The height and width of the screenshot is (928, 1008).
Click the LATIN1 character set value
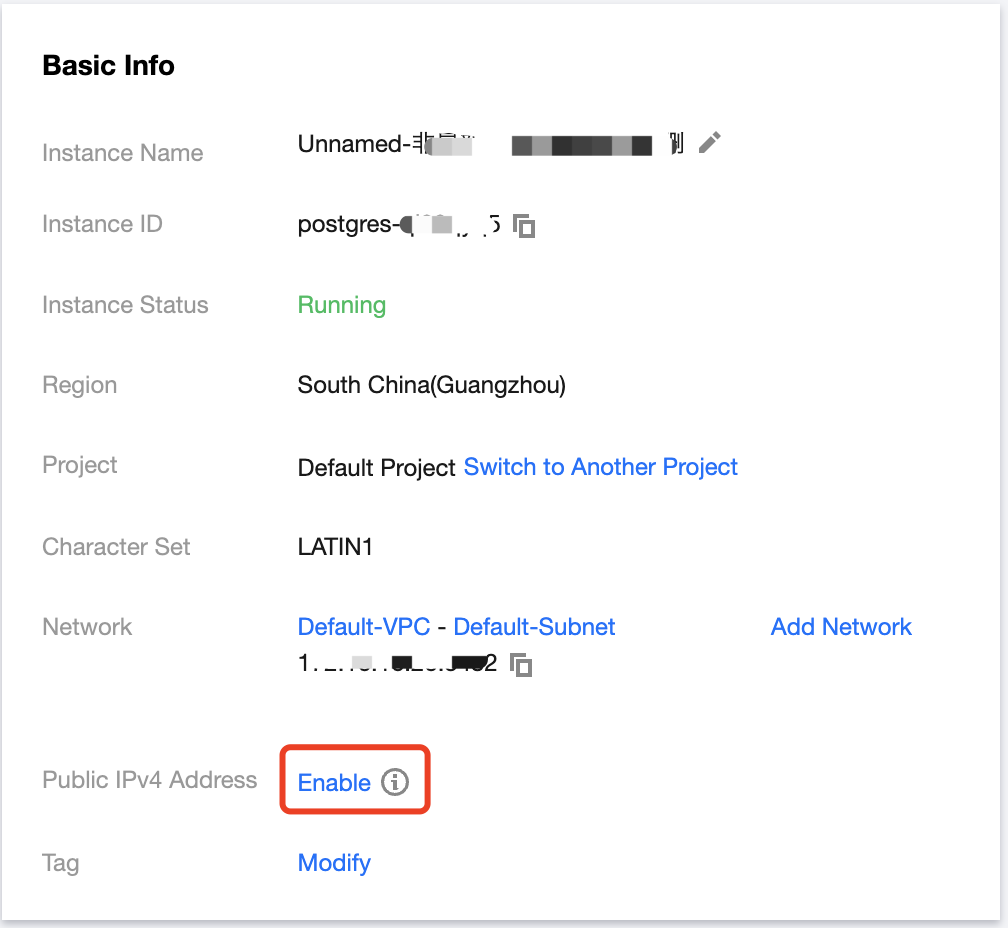pyautogui.click(x=335, y=547)
